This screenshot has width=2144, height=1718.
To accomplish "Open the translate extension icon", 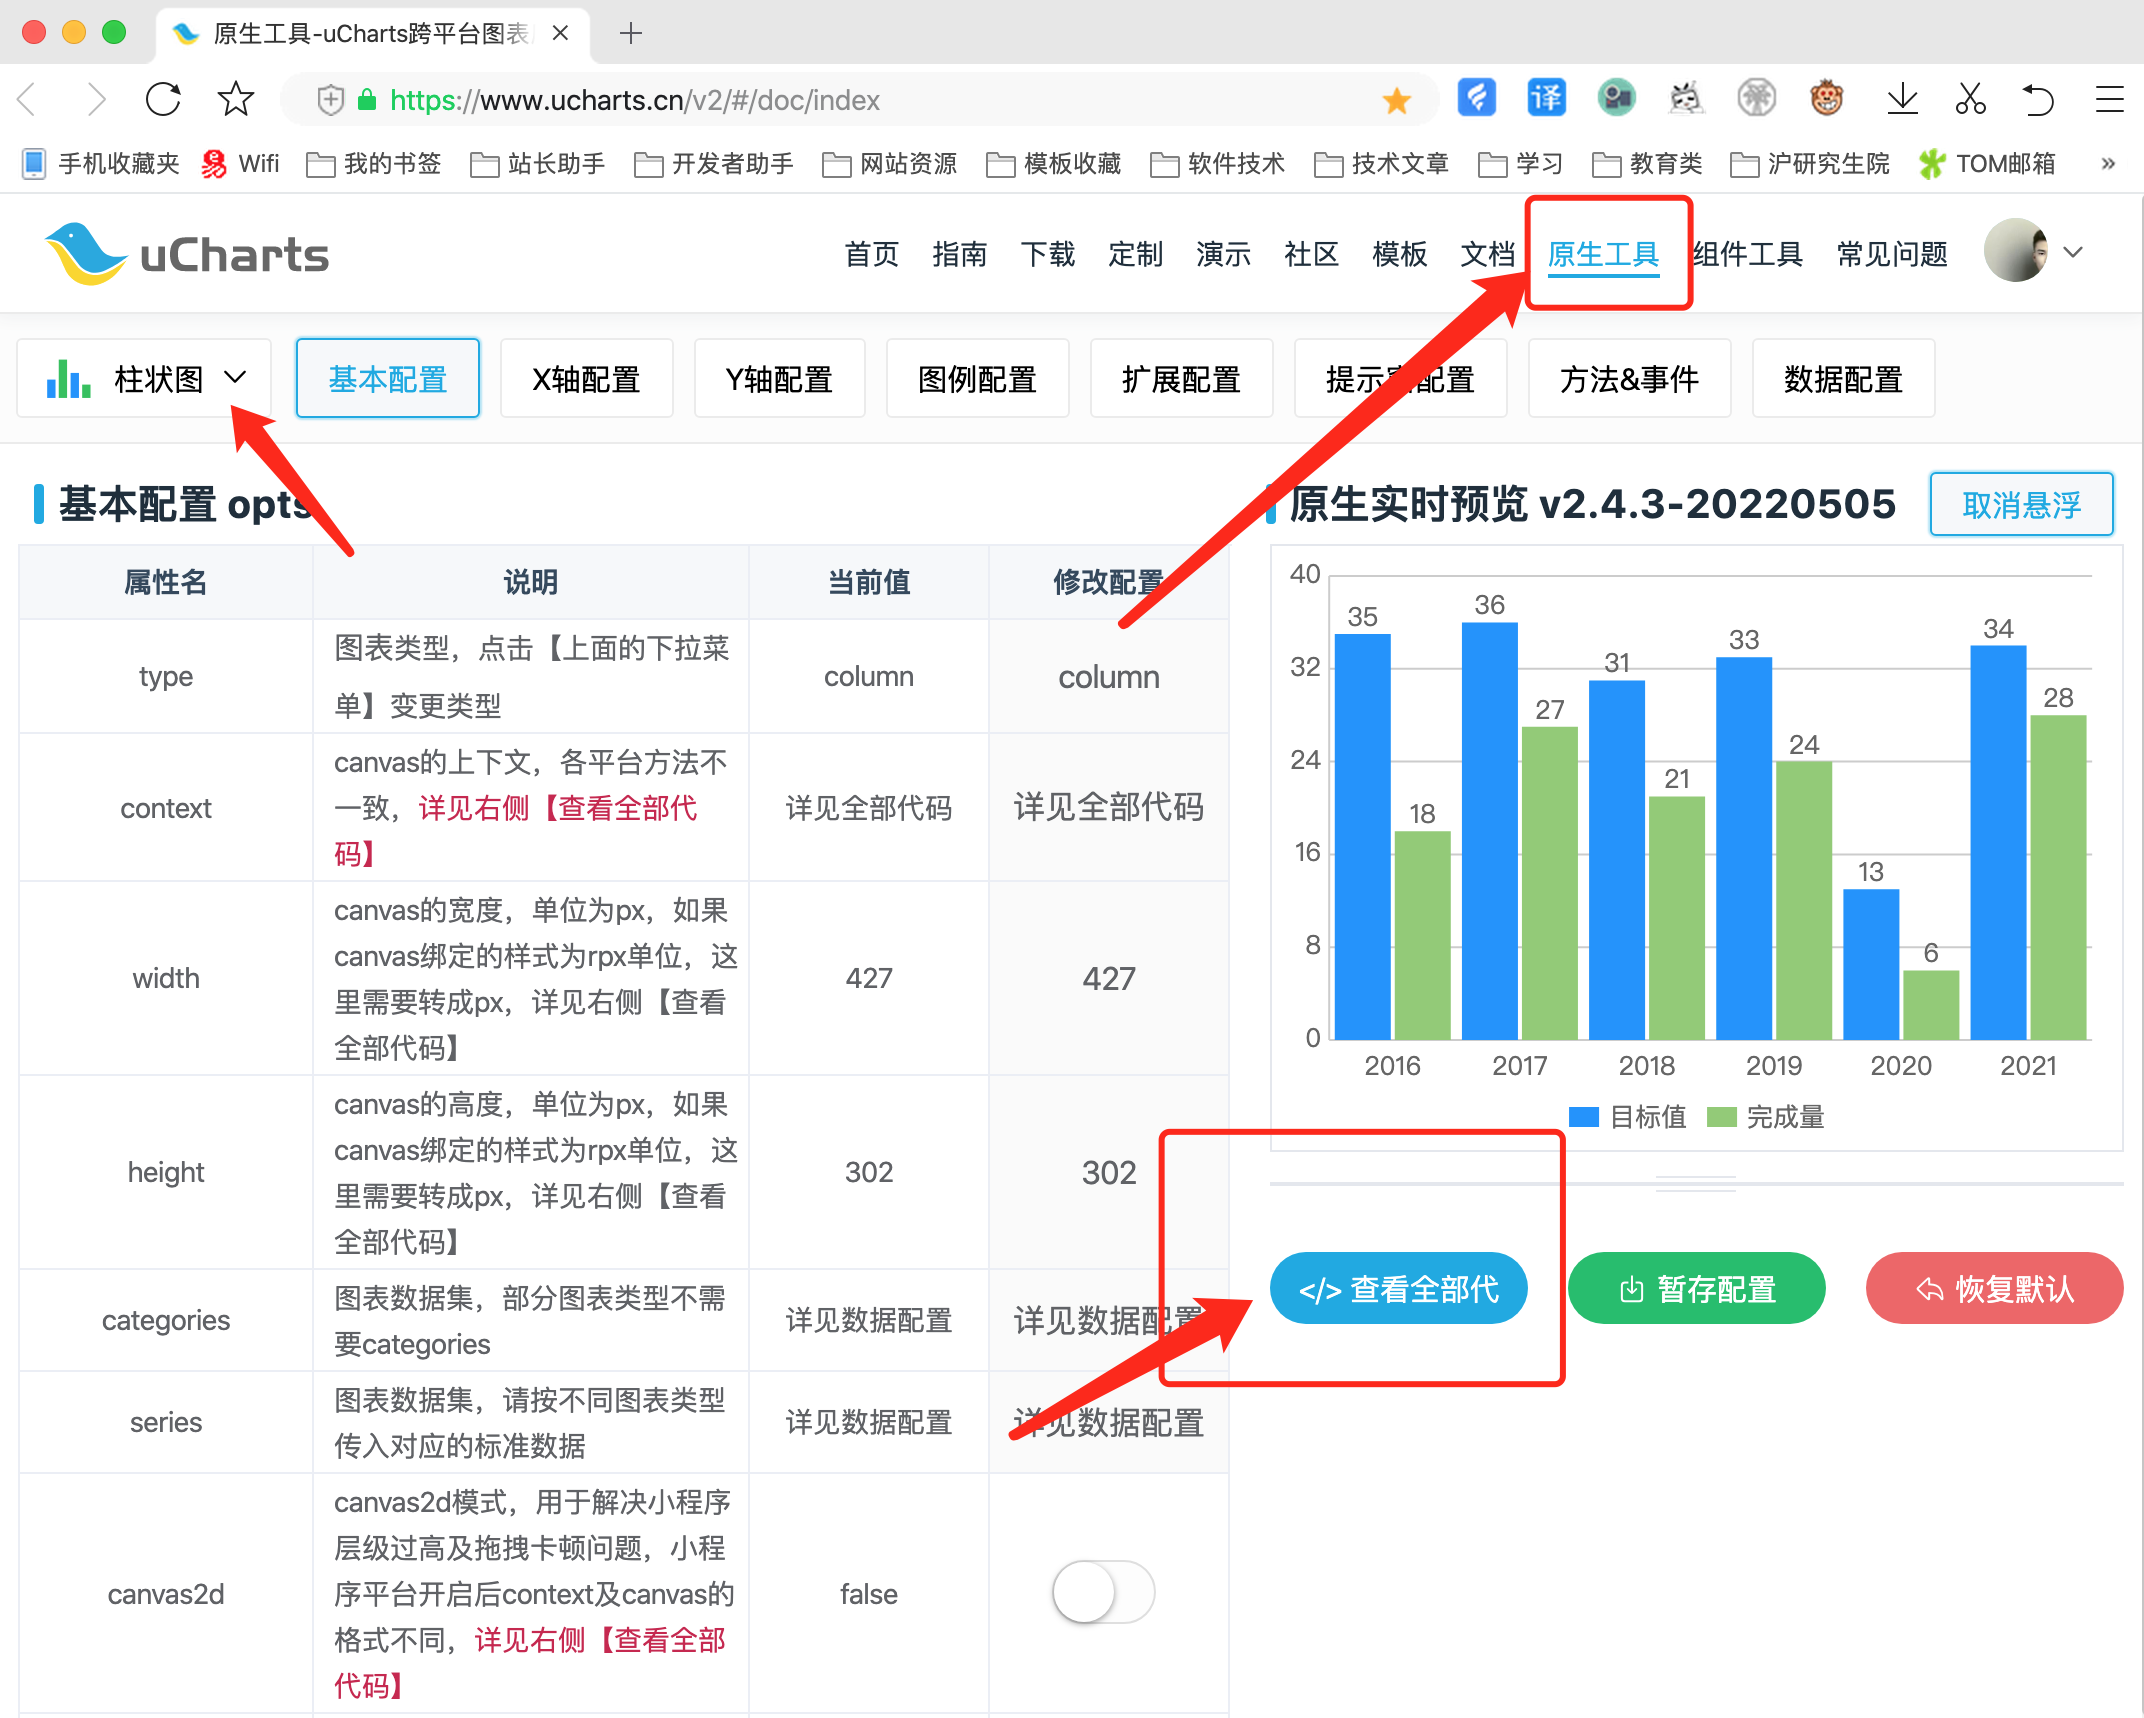I will [x=1546, y=98].
